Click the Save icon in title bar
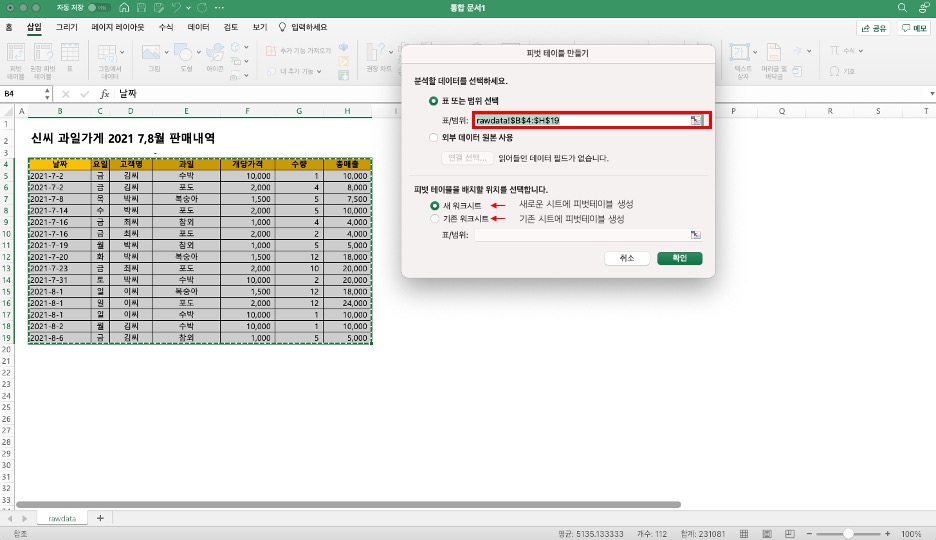Screen dimensions: 936x540 click(x=142, y=8)
